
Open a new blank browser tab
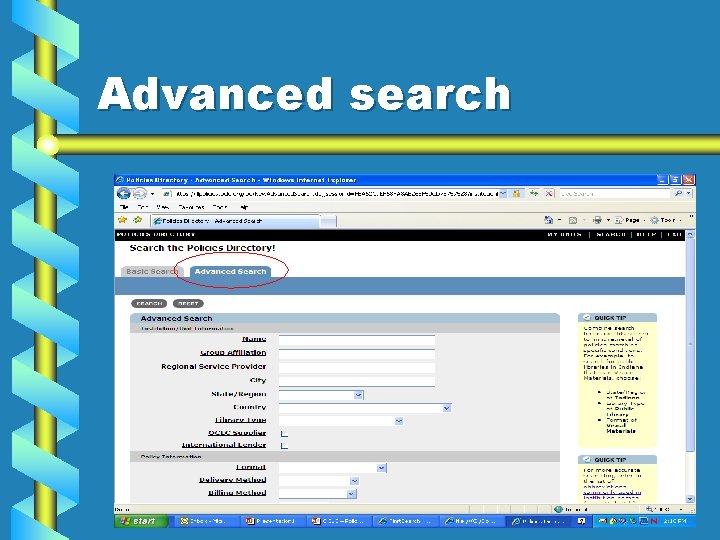328,221
